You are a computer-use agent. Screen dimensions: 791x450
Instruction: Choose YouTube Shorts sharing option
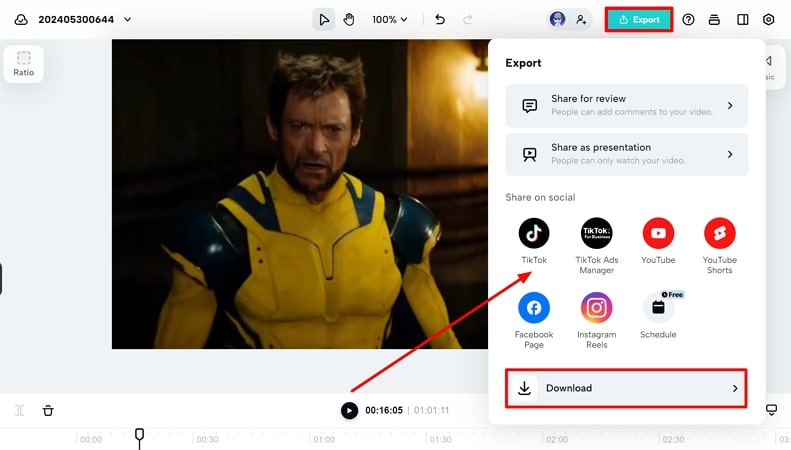pyautogui.click(x=719, y=234)
